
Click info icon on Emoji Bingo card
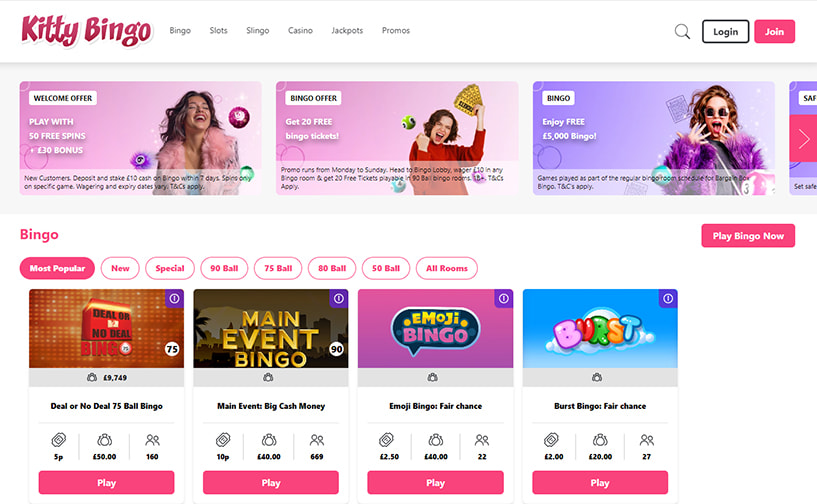[x=504, y=299]
